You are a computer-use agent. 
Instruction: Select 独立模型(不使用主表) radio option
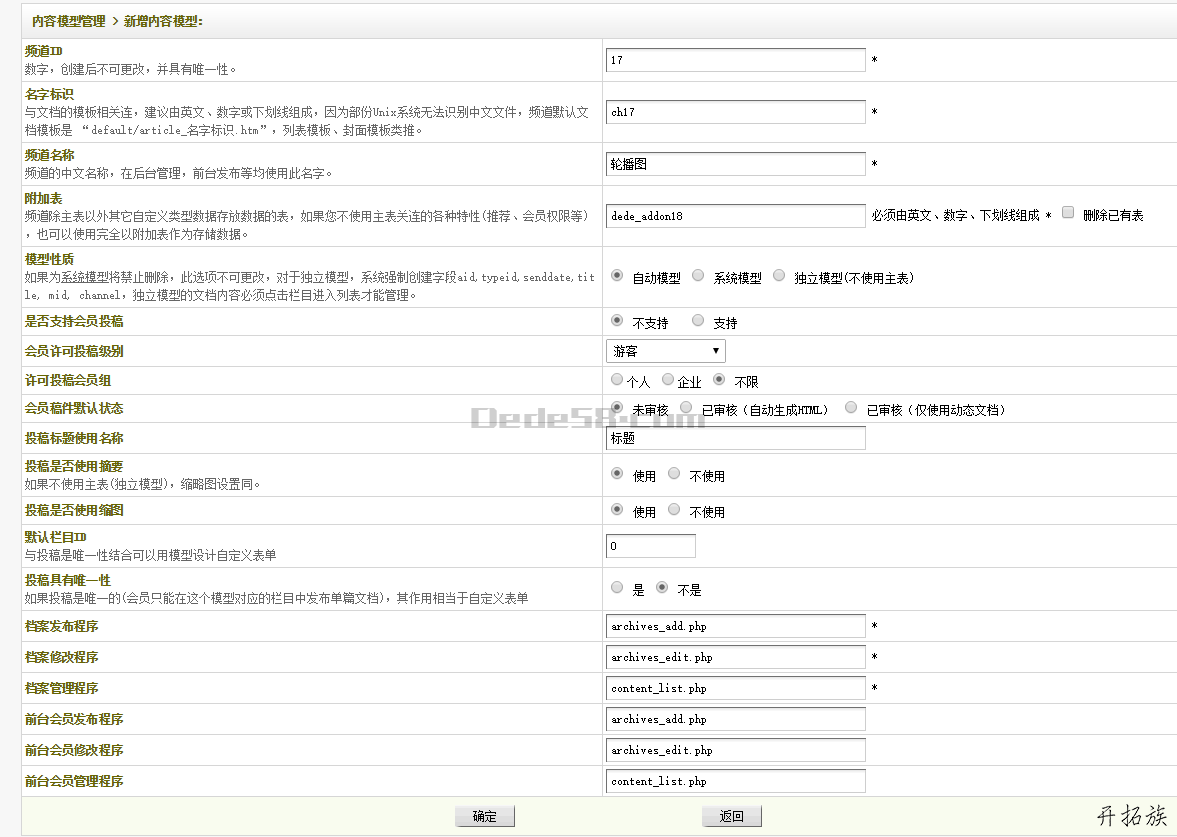[x=779, y=275]
